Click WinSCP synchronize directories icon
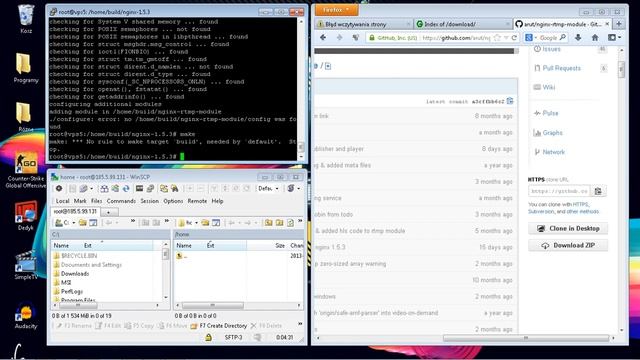Viewport: 640px width, 360px height. tap(115, 188)
